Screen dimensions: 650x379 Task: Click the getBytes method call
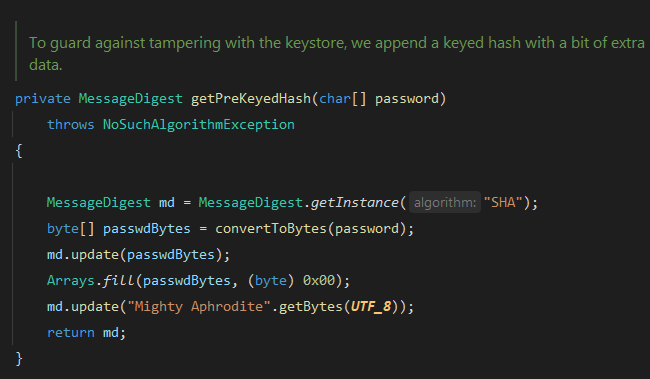click(310, 306)
